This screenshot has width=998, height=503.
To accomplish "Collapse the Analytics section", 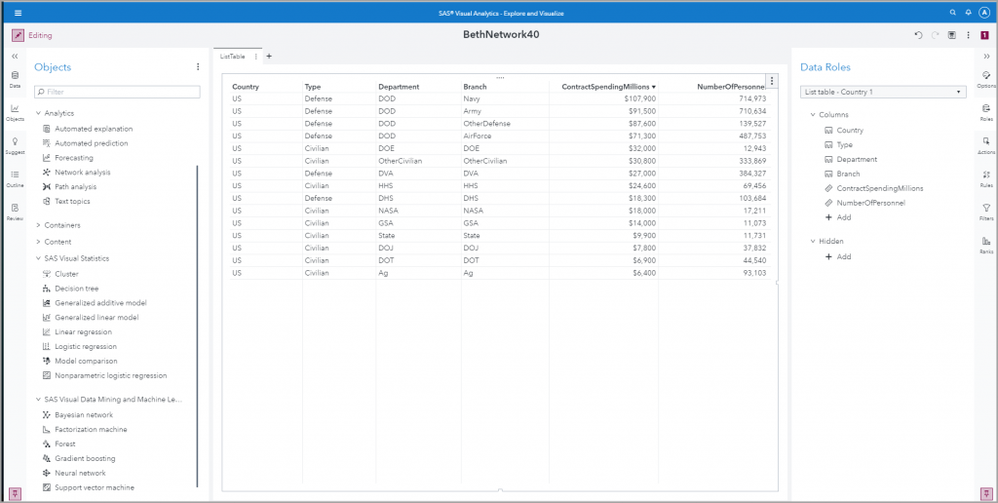I will click(39, 113).
